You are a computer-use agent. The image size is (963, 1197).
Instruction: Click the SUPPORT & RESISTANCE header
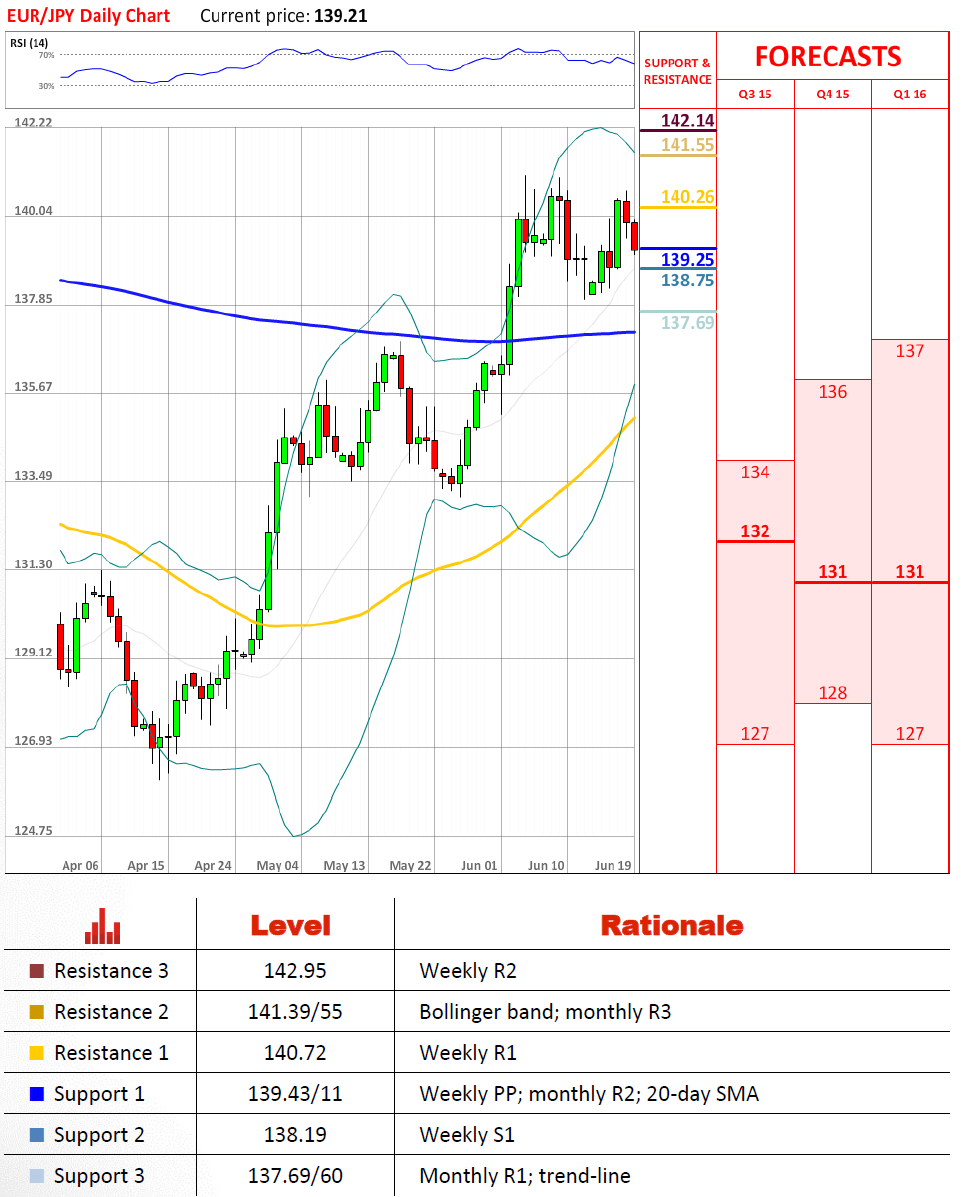pos(677,71)
